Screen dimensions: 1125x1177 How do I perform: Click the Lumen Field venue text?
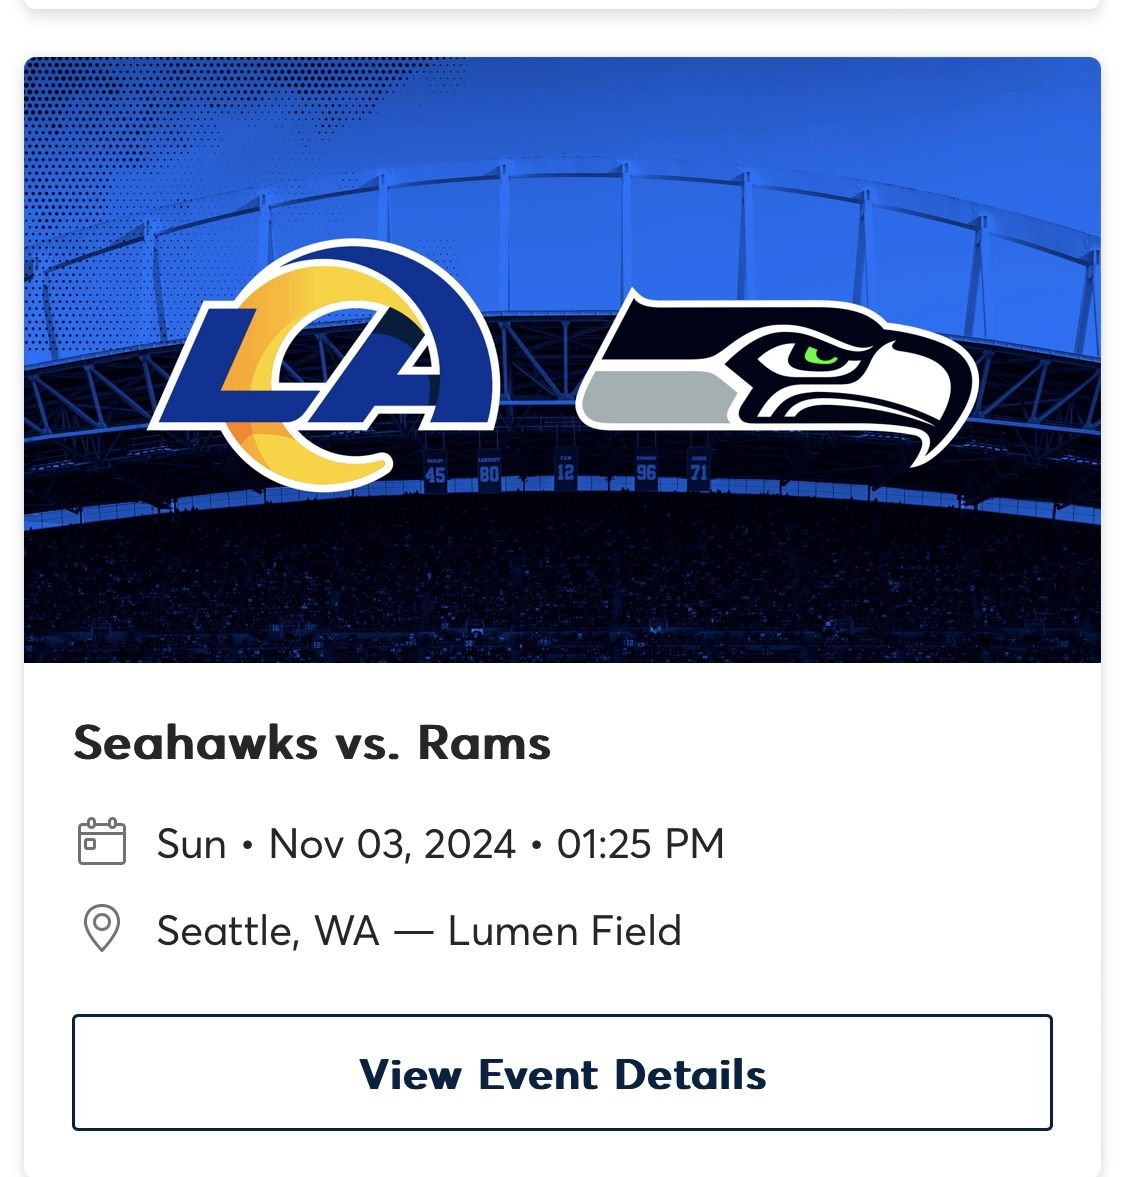click(565, 931)
